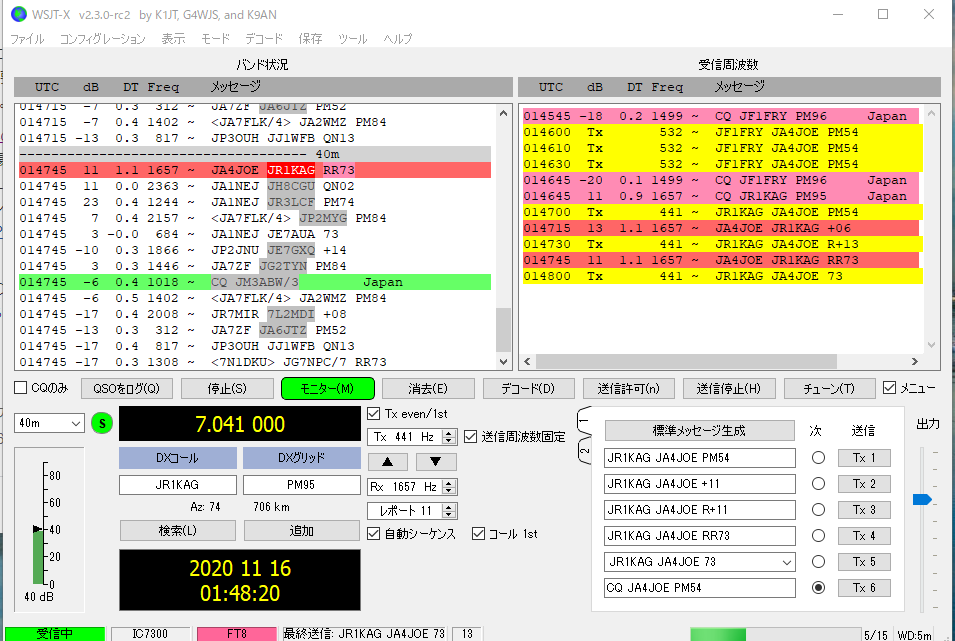Select the next radio button for Tx 2

[x=818, y=484]
